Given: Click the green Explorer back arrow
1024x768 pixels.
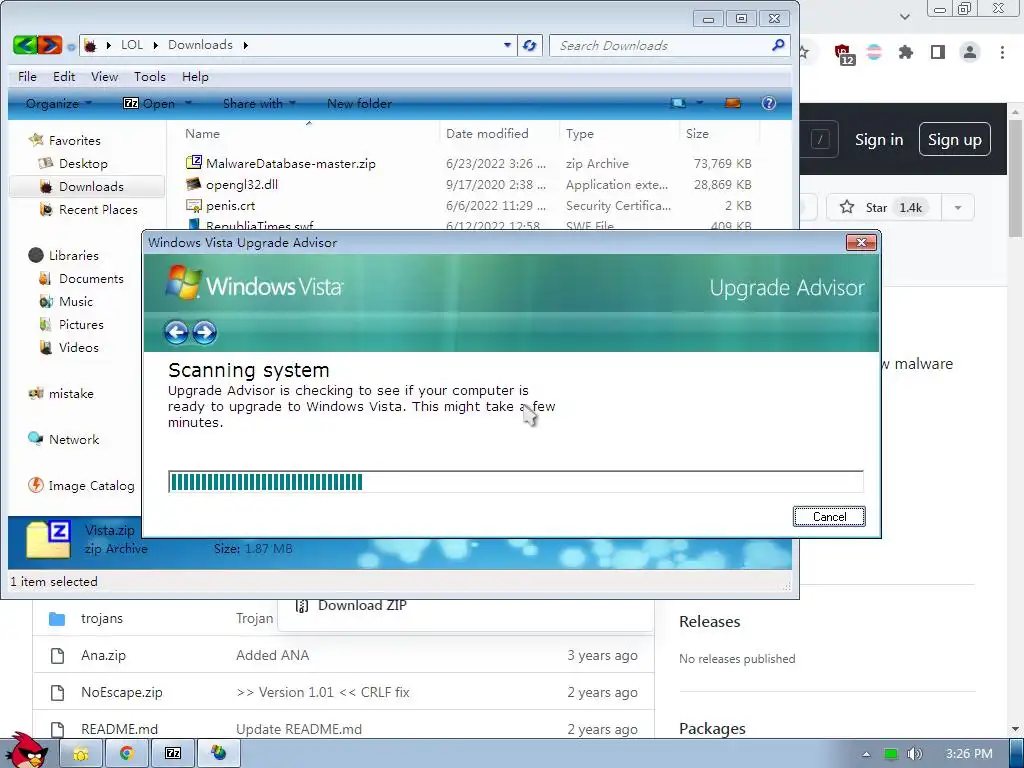Looking at the screenshot, I should click(24, 45).
